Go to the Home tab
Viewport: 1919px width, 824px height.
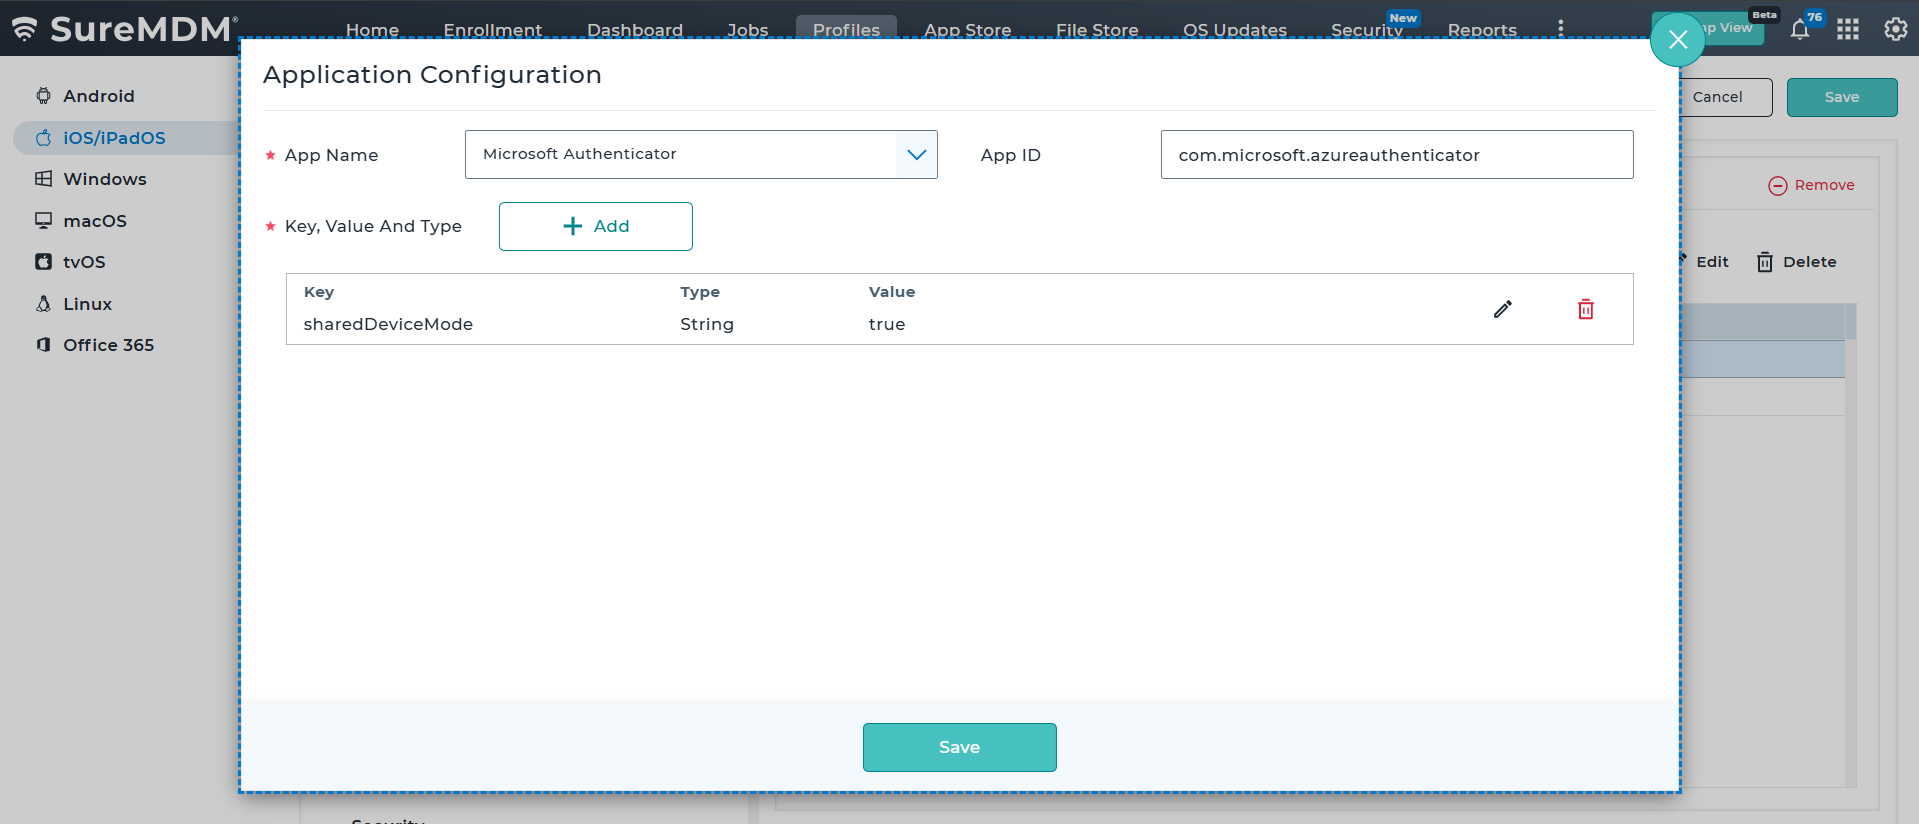coord(372,29)
